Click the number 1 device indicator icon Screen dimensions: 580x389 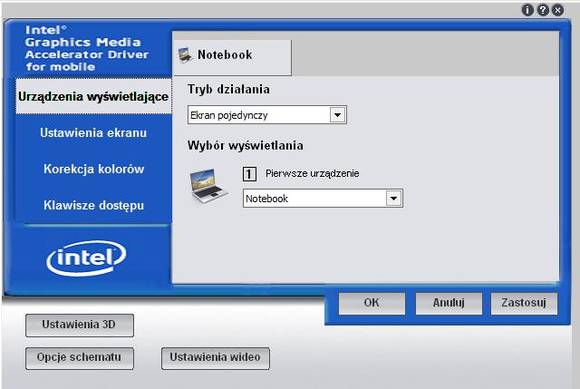coord(249,174)
